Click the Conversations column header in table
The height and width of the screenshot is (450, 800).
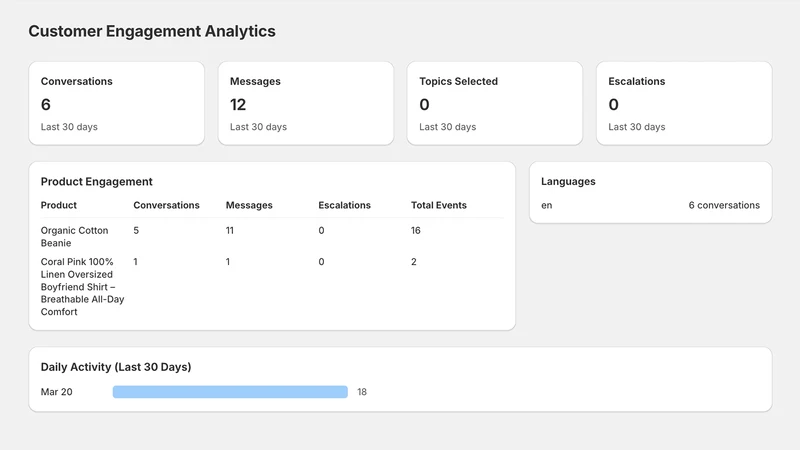click(166, 205)
